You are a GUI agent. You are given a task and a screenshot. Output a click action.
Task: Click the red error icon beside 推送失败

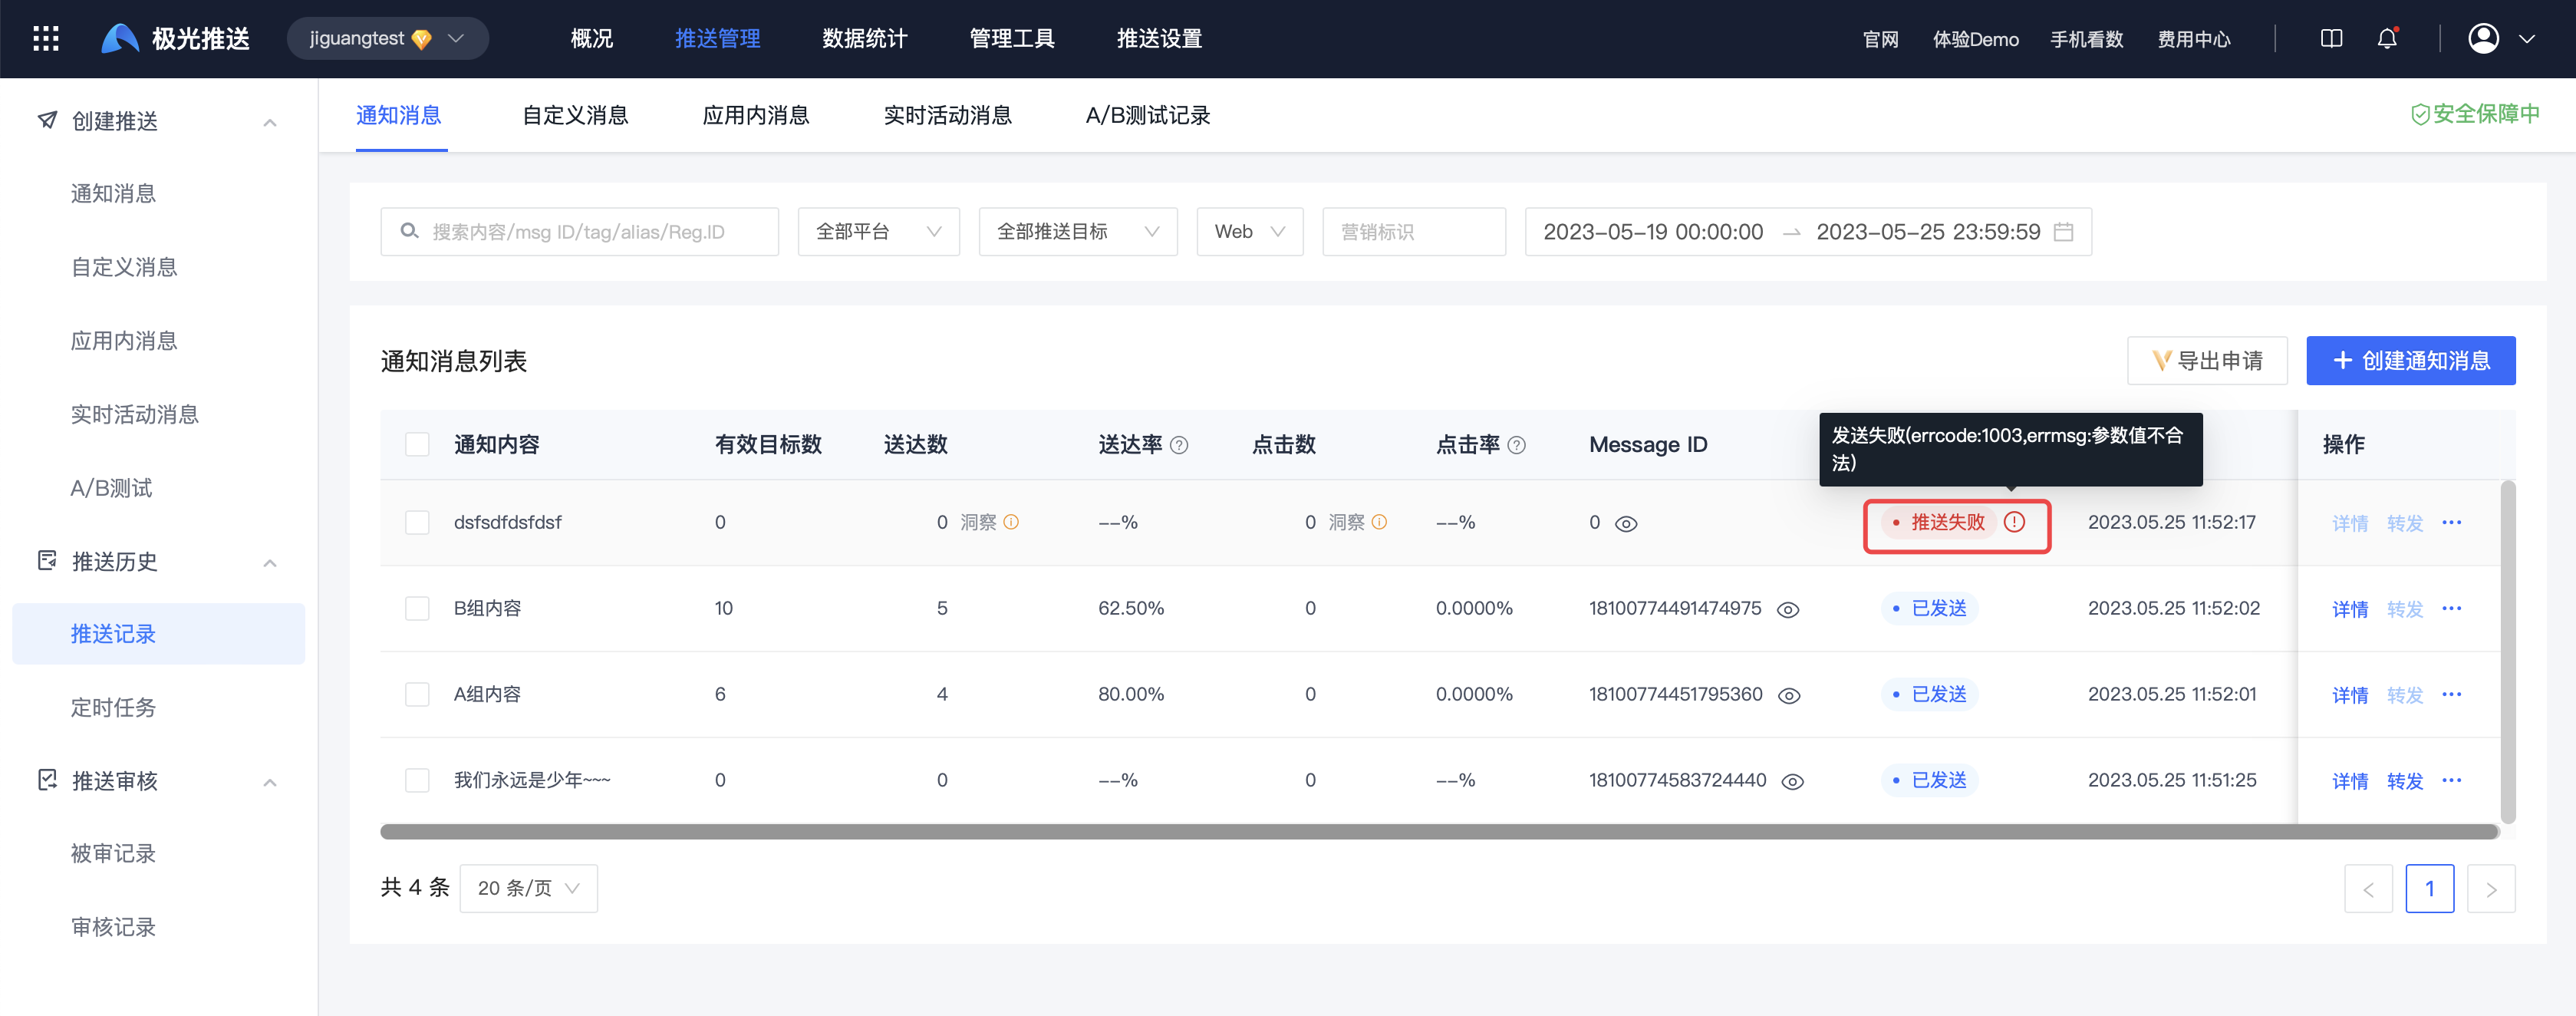(2014, 522)
